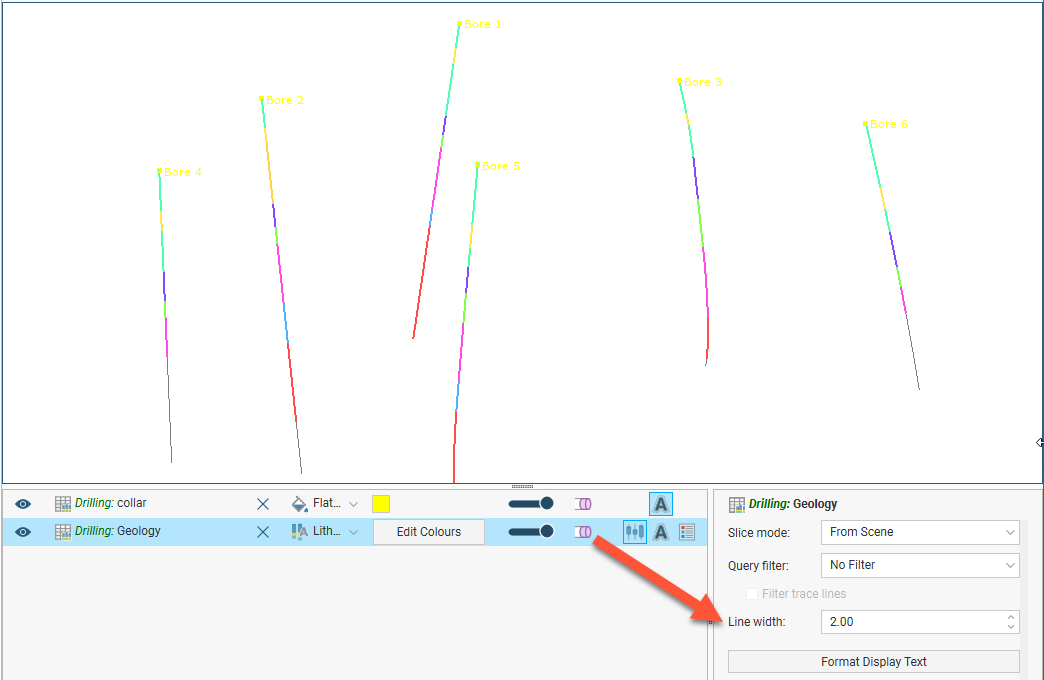This screenshot has height=680, width=1044.
Task: Open the yellow collar colour swatch
Action: [x=381, y=504]
